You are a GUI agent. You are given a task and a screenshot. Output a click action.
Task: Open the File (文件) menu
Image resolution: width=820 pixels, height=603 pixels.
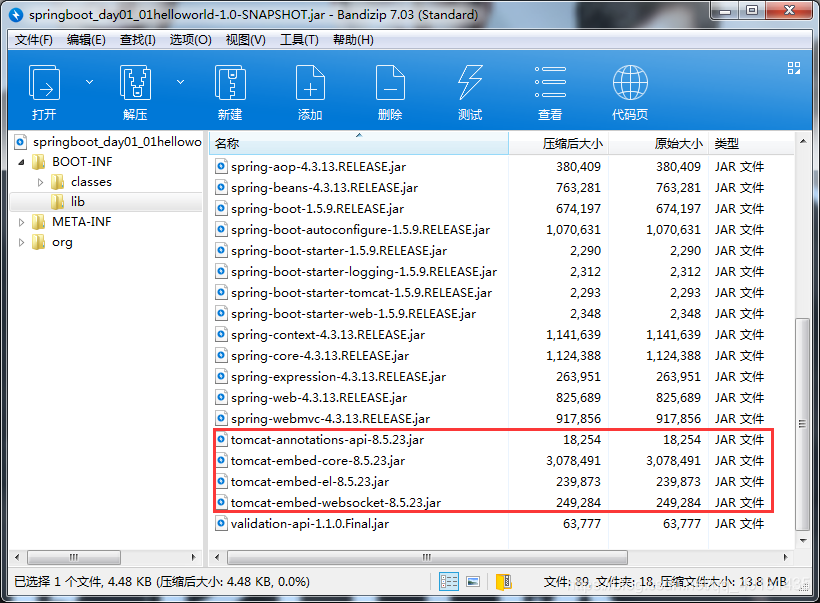[x=33, y=40]
